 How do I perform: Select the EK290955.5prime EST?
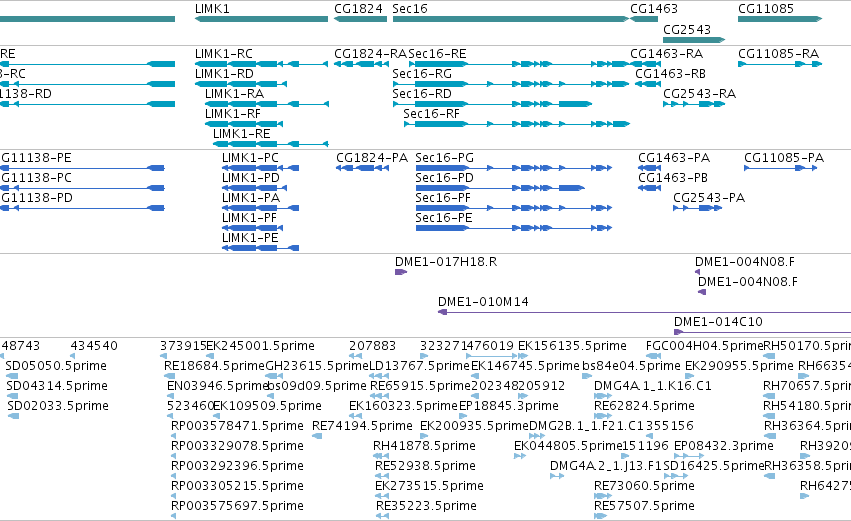690,376
